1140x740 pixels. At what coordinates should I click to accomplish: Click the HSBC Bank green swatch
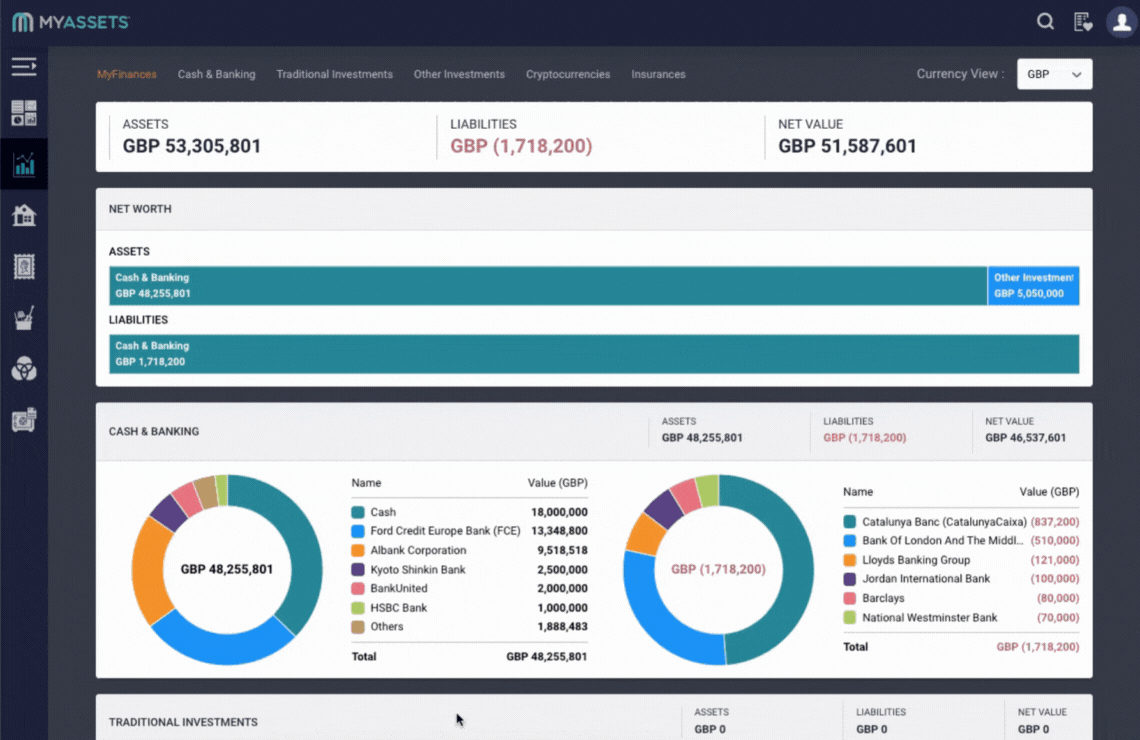(x=358, y=608)
